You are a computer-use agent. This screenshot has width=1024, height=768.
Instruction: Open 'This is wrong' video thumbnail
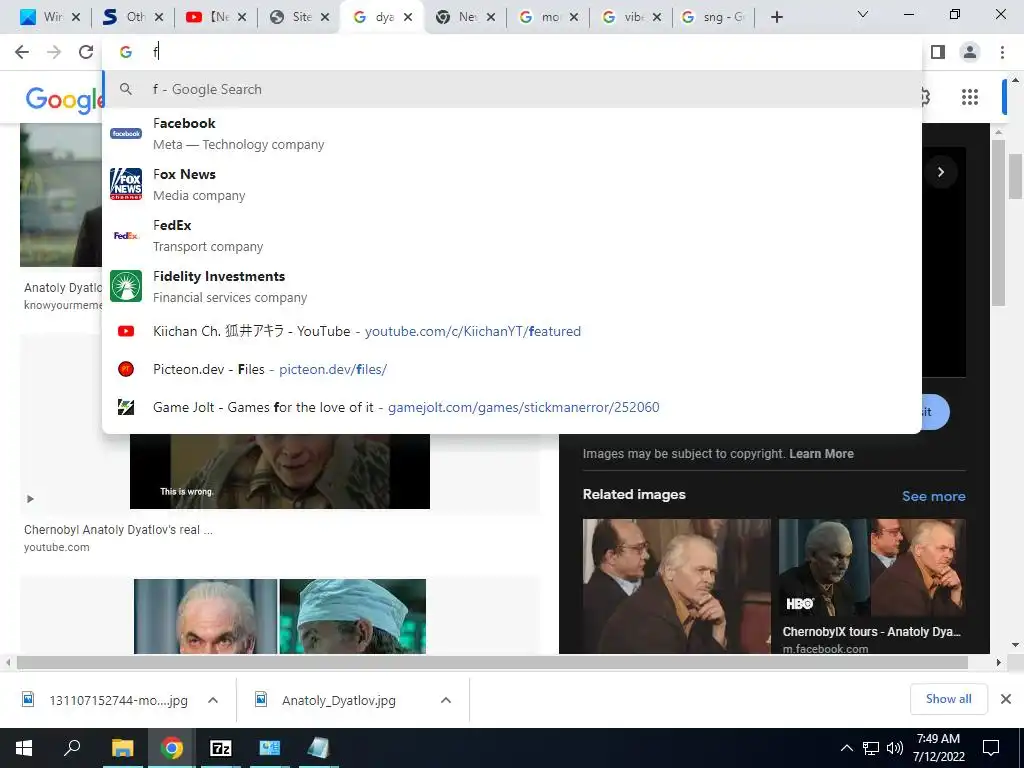[280, 471]
